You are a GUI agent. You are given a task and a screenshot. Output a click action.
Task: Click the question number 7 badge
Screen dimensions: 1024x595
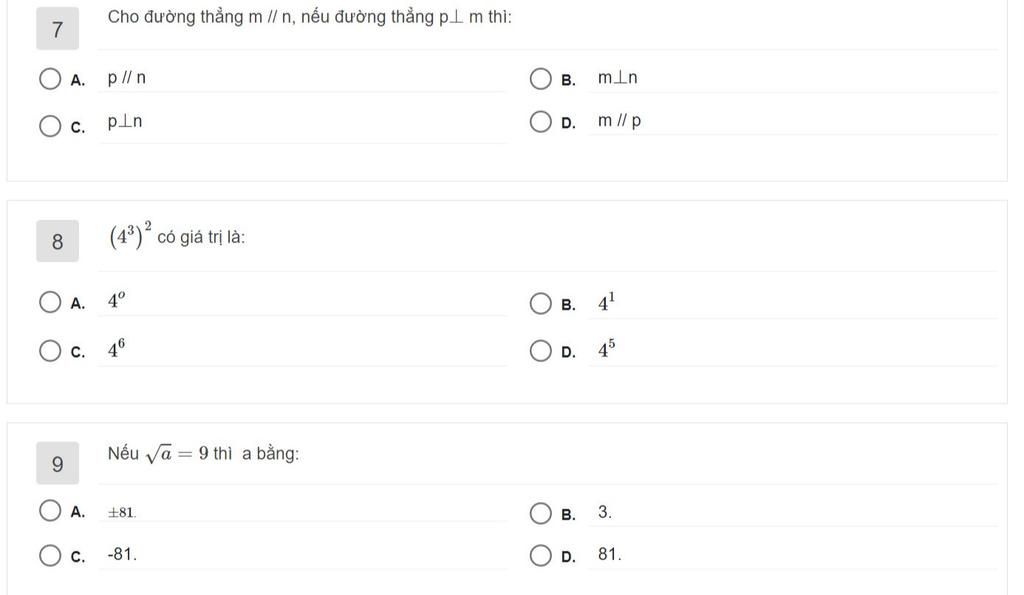(x=57, y=29)
